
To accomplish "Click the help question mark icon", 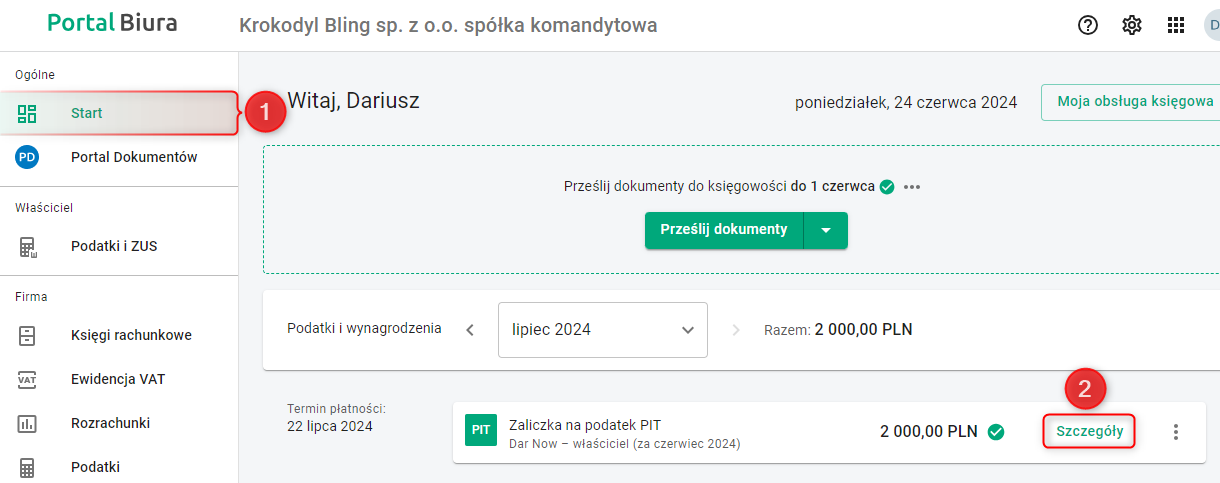I will point(1088,25).
